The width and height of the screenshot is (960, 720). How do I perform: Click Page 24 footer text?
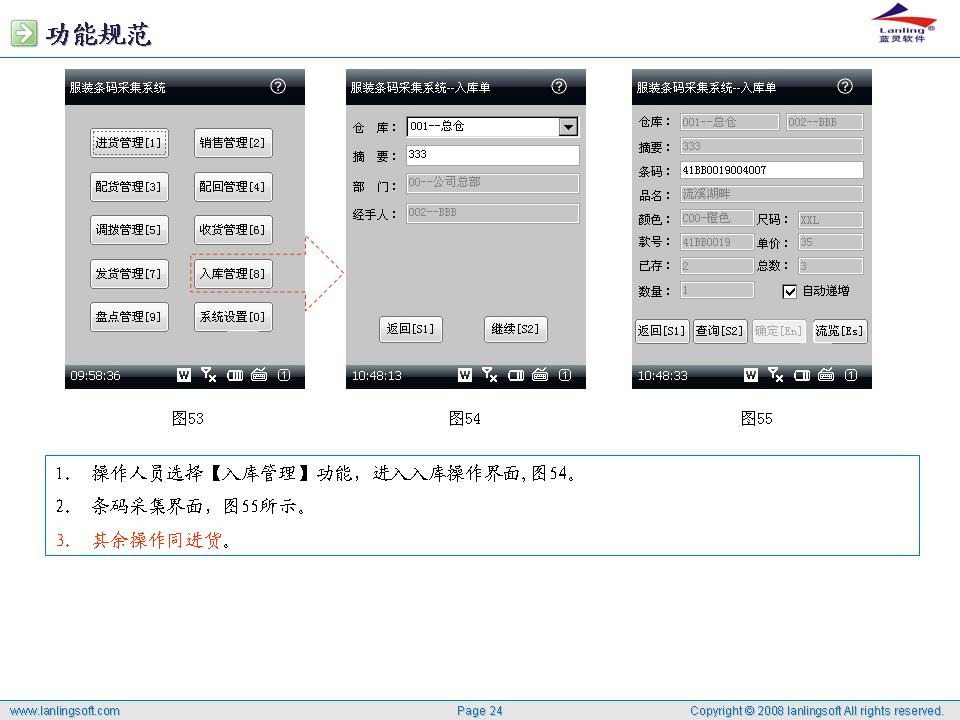(479, 711)
